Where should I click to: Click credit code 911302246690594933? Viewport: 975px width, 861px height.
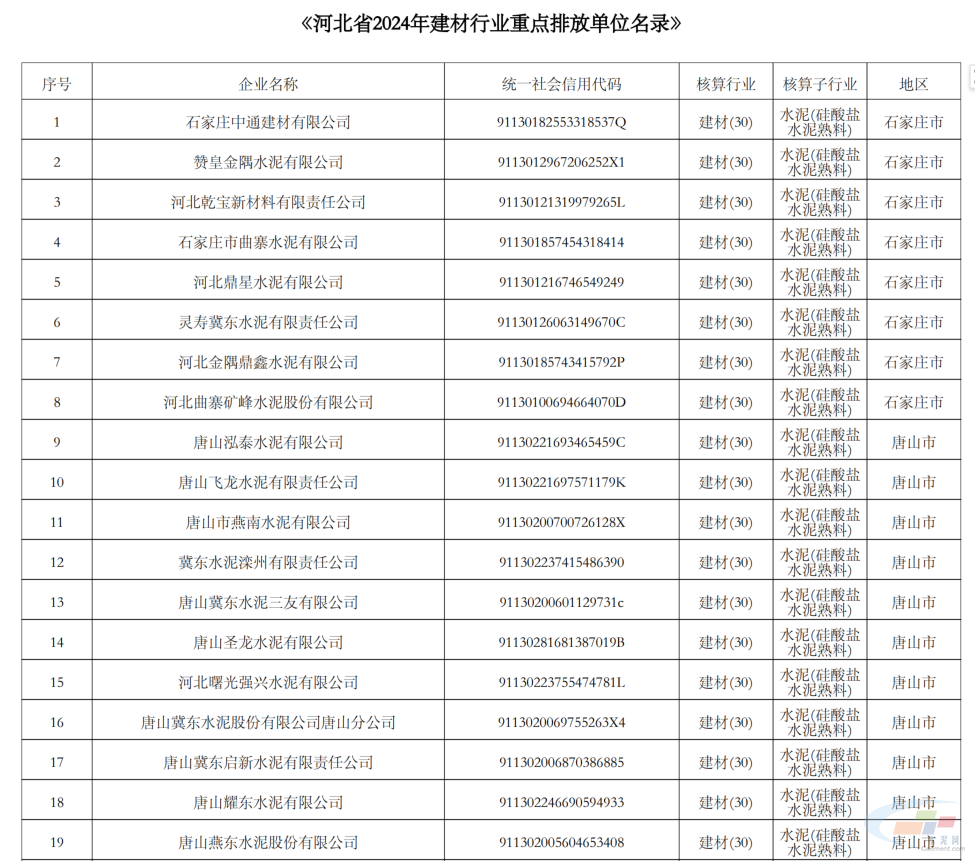(561, 803)
